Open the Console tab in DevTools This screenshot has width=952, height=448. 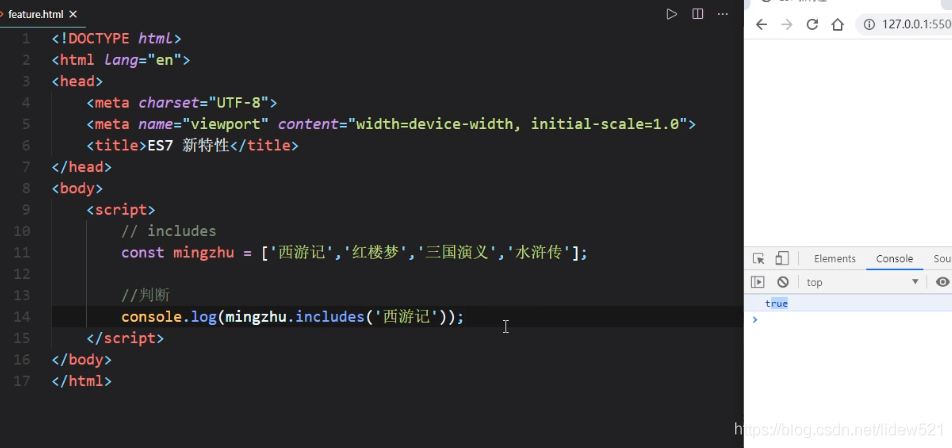[894, 259]
